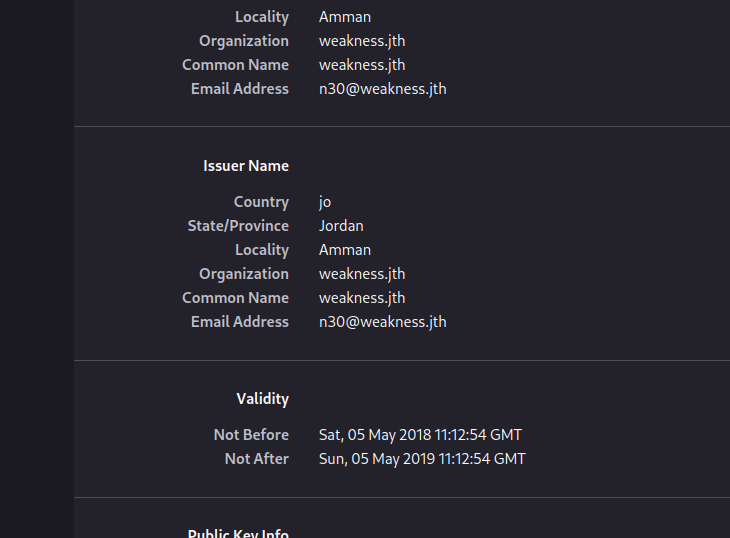730x538 pixels.
Task: Click the email address value under Issuer Name
Action: point(382,322)
